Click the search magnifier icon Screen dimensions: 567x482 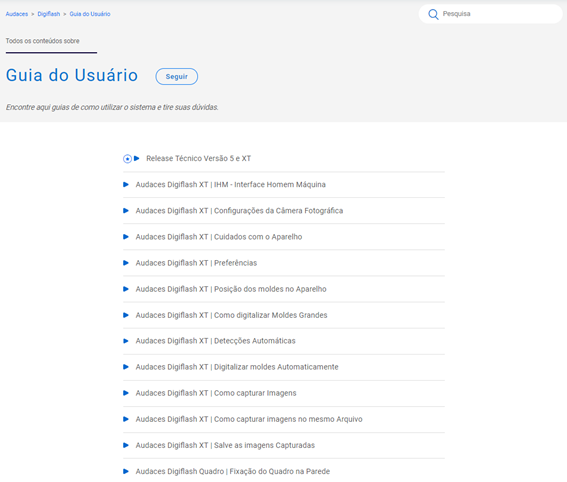click(x=433, y=14)
